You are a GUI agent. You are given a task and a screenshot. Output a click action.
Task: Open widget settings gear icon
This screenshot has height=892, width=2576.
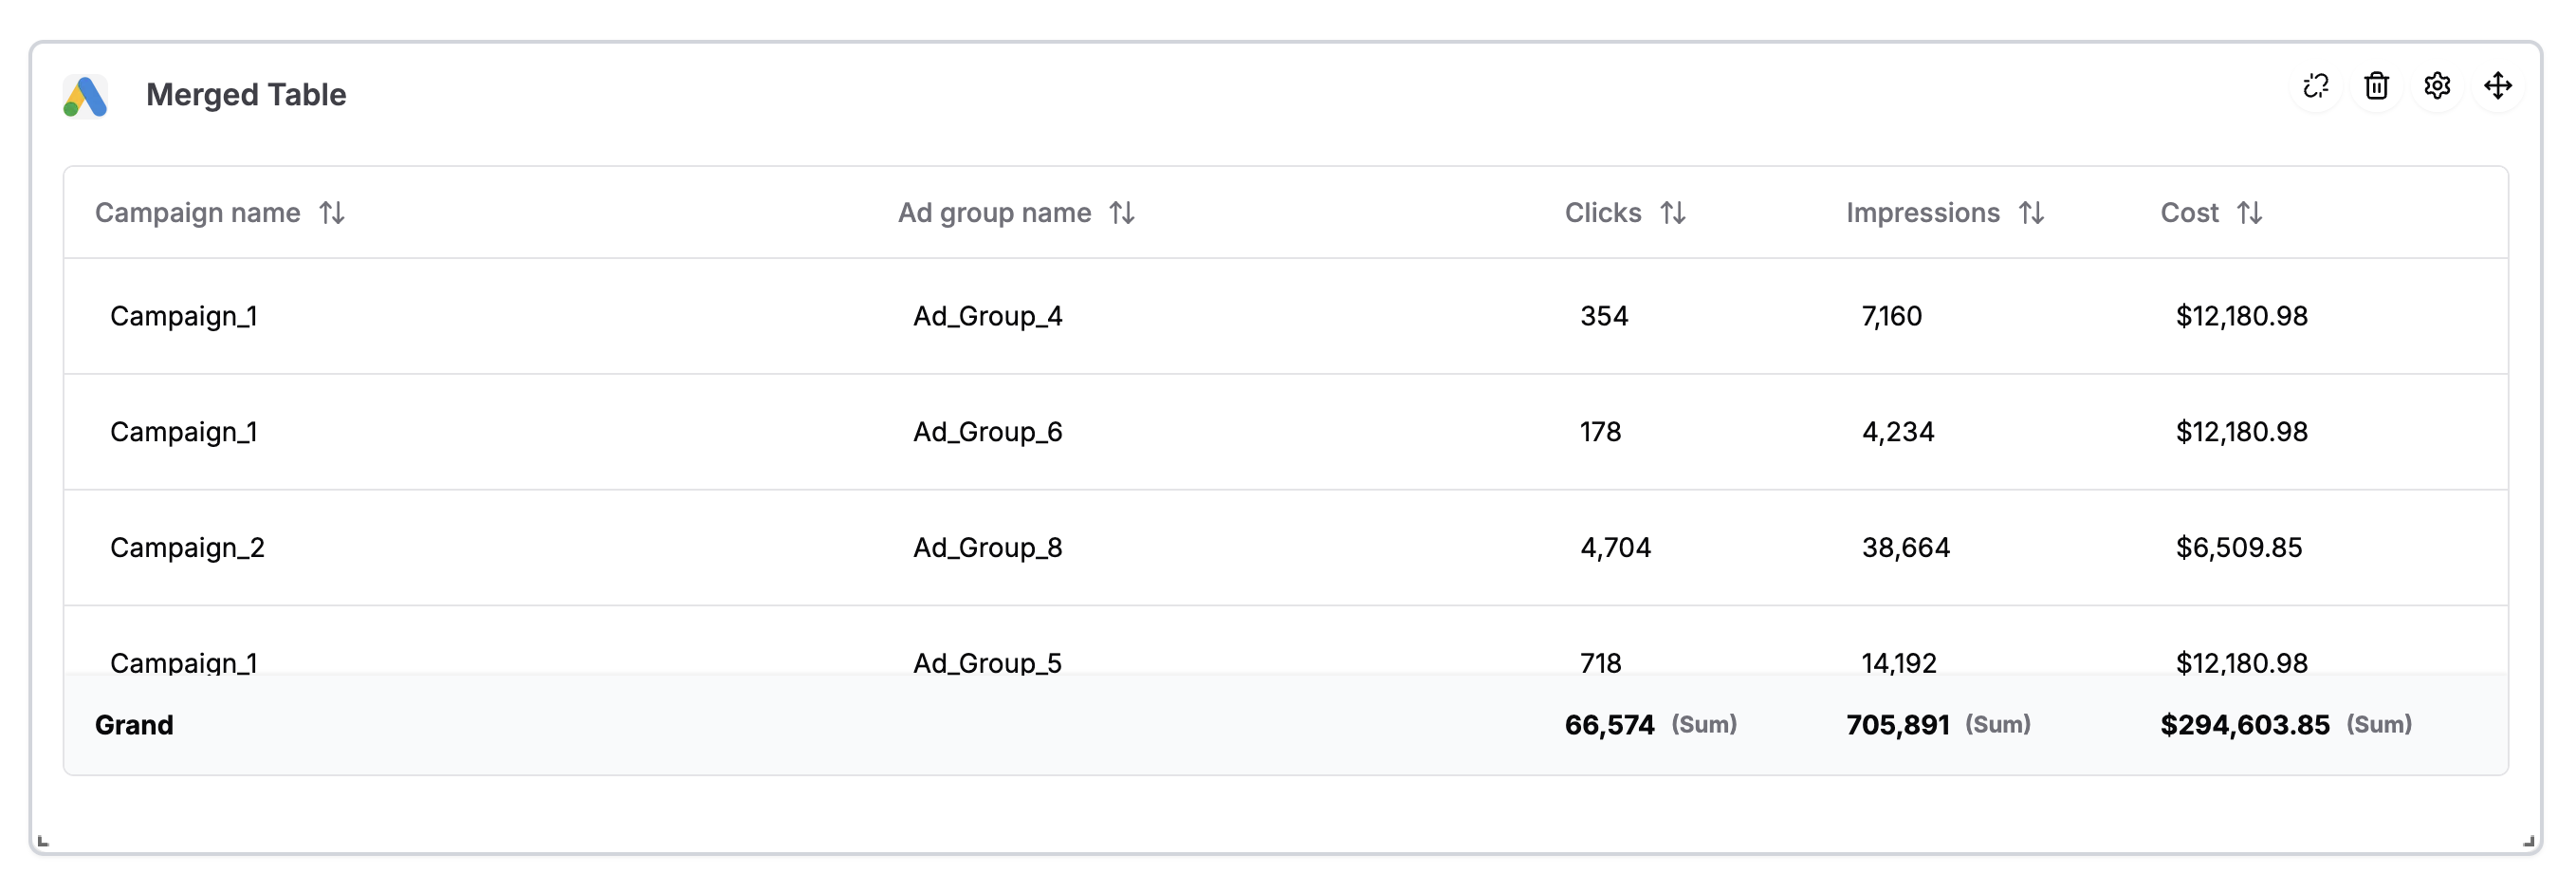2437,86
